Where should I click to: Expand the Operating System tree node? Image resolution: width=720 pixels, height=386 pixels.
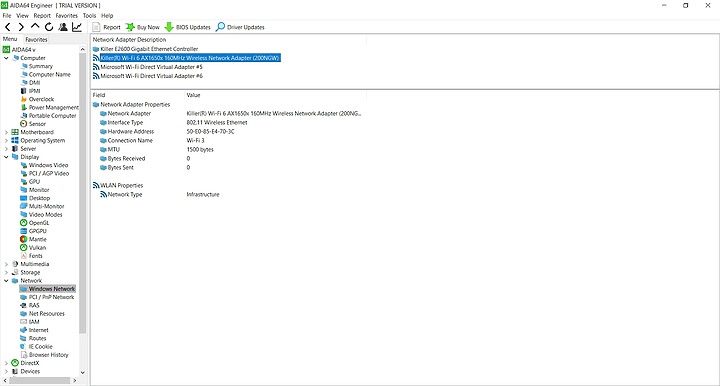pos(6,140)
